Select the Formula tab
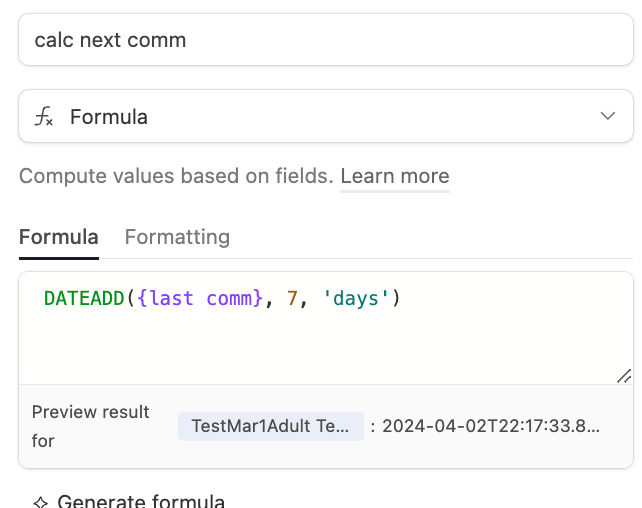The width and height of the screenshot is (642, 508). click(59, 237)
